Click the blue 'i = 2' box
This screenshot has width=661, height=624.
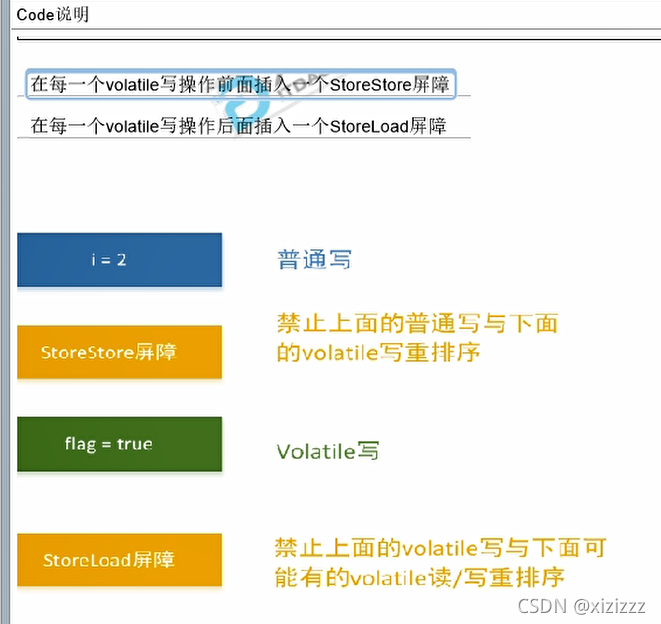[120, 260]
